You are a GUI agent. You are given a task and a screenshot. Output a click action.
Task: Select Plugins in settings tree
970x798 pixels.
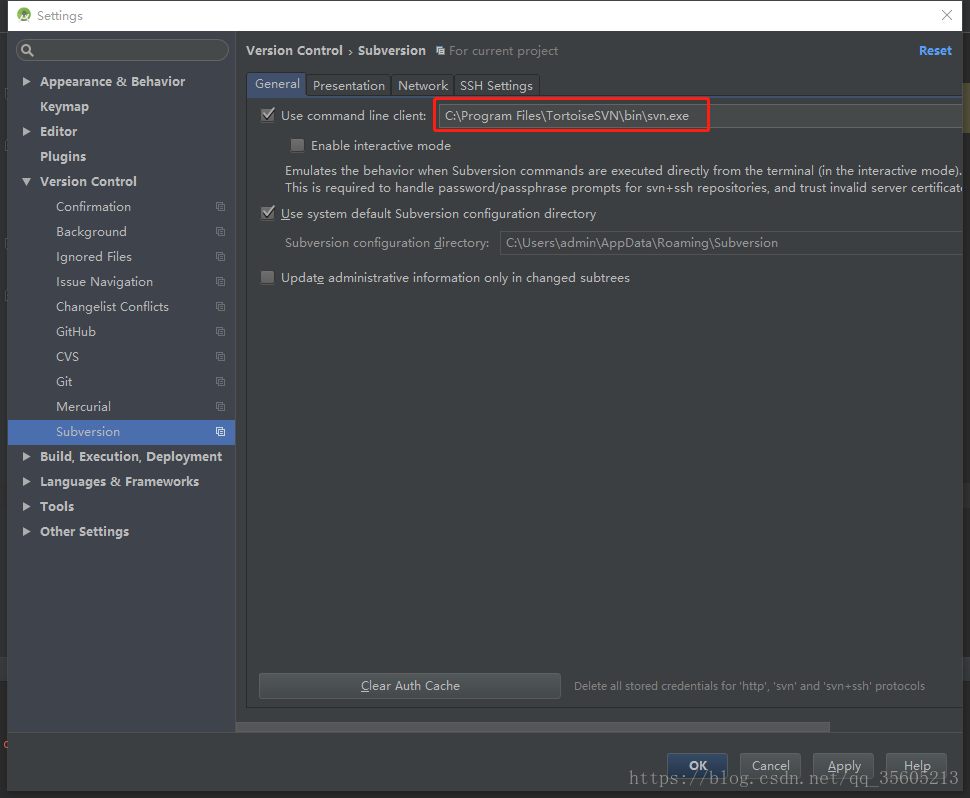[63, 157]
